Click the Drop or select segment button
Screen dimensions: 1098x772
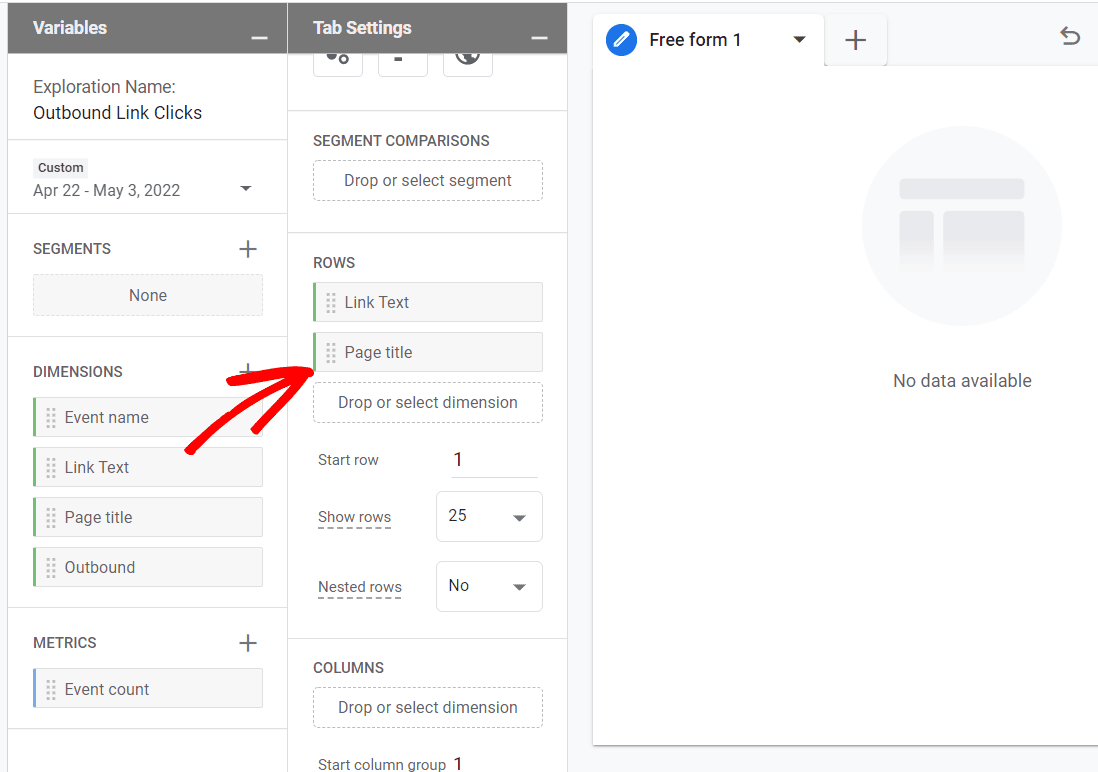coord(427,180)
